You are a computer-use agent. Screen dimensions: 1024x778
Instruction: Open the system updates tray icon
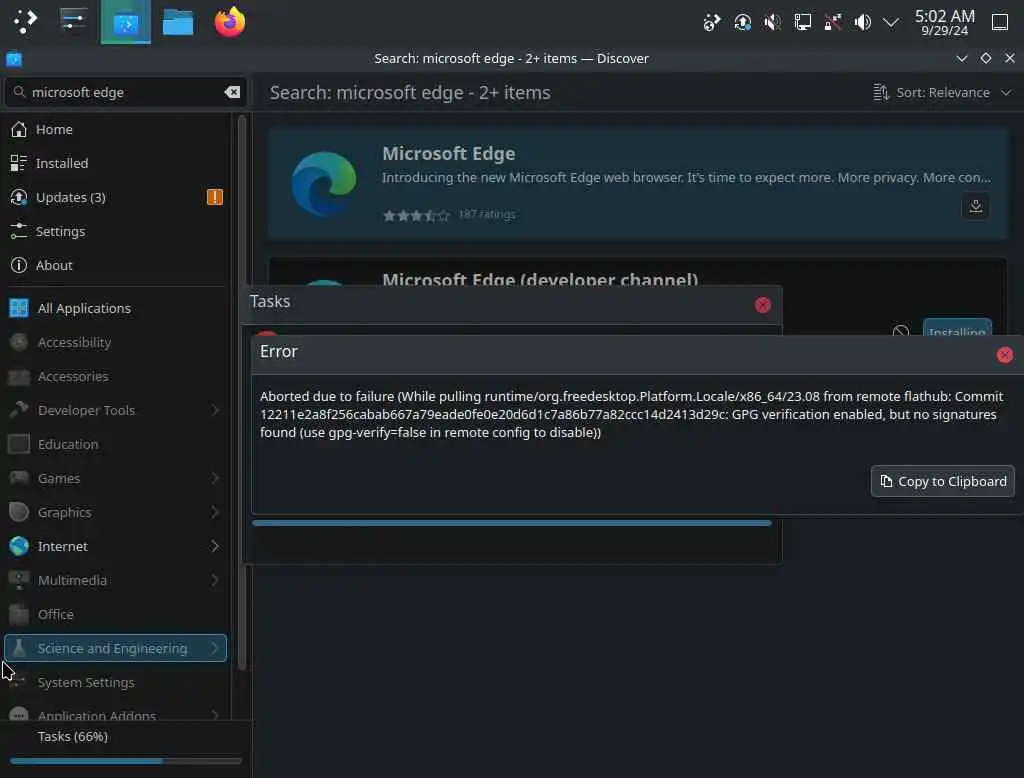click(742, 22)
